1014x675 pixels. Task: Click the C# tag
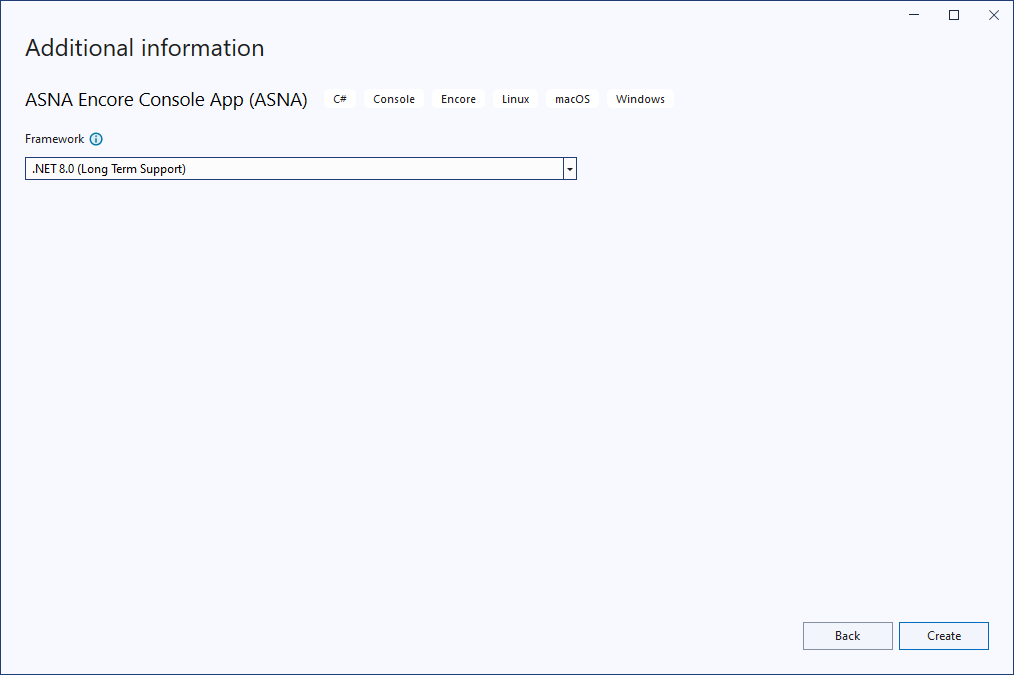(340, 99)
